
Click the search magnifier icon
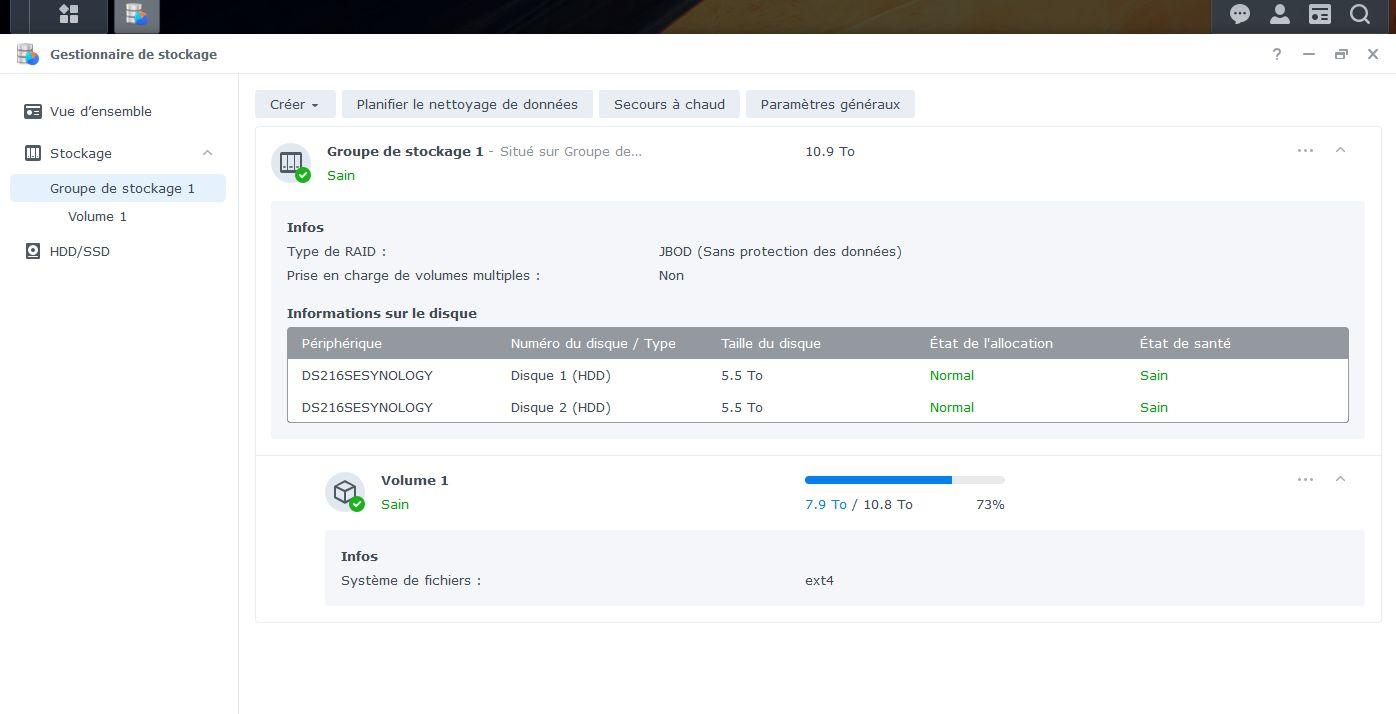(1359, 14)
